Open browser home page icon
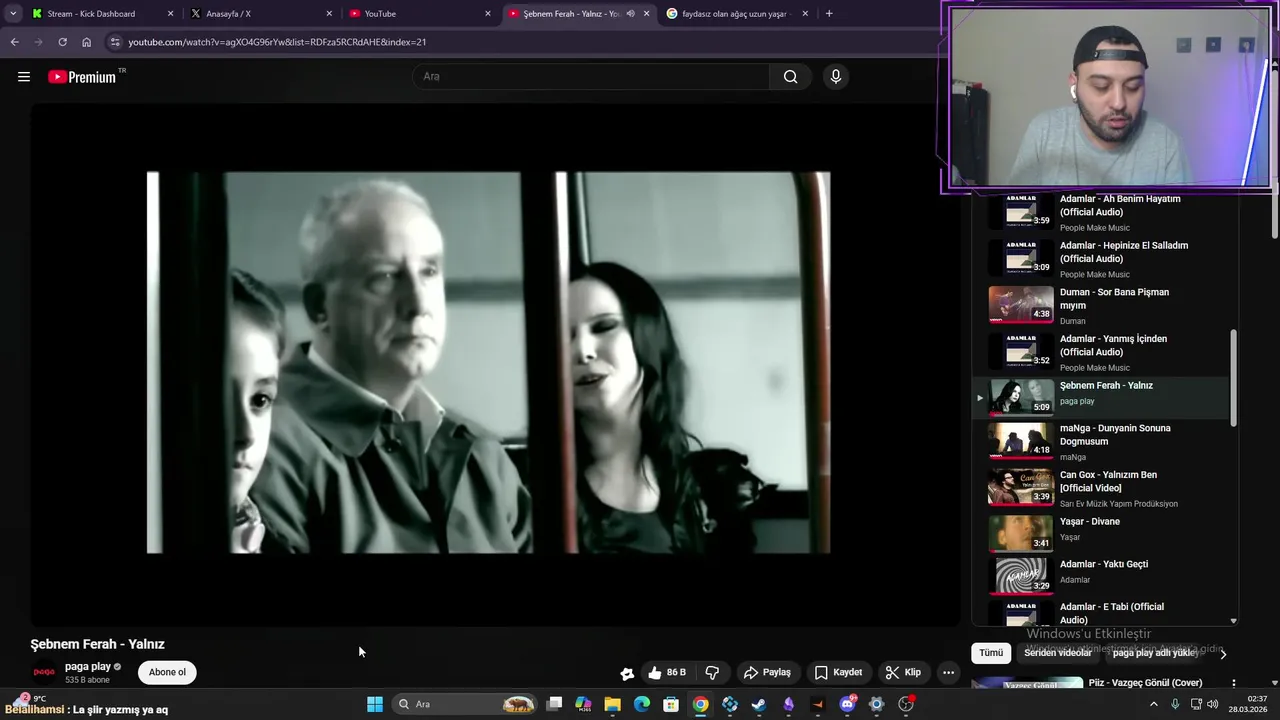The image size is (1280, 720). 86,42
